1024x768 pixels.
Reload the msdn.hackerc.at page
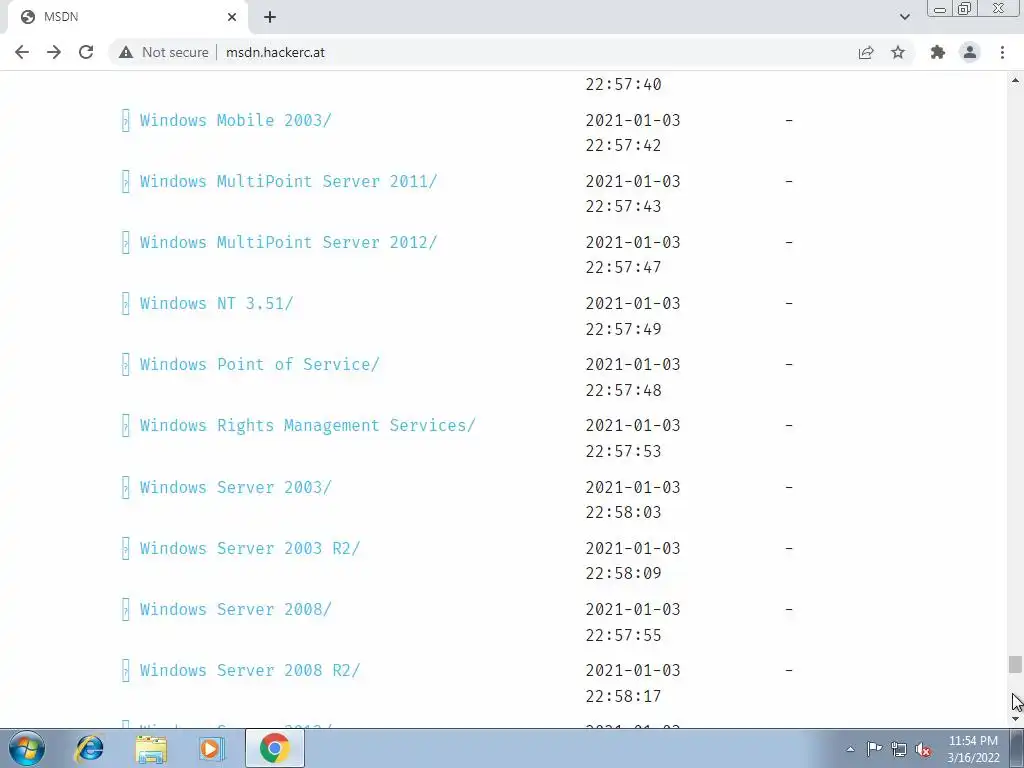(86, 52)
